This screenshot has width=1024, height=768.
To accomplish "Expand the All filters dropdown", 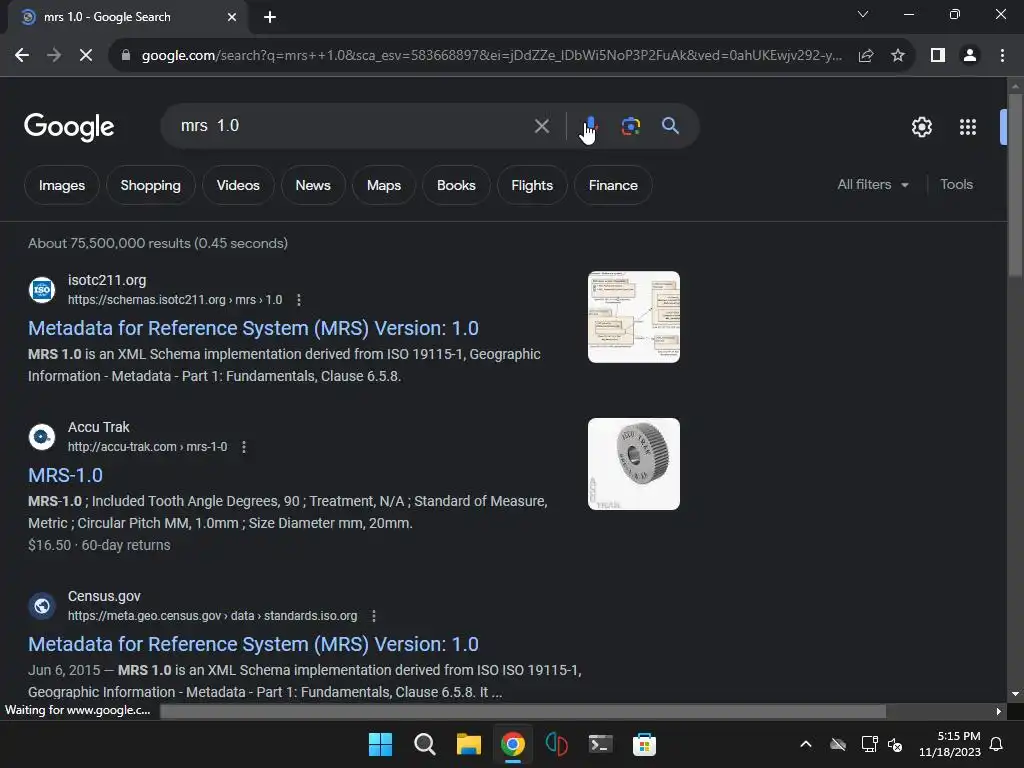I will click(x=873, y=185).
